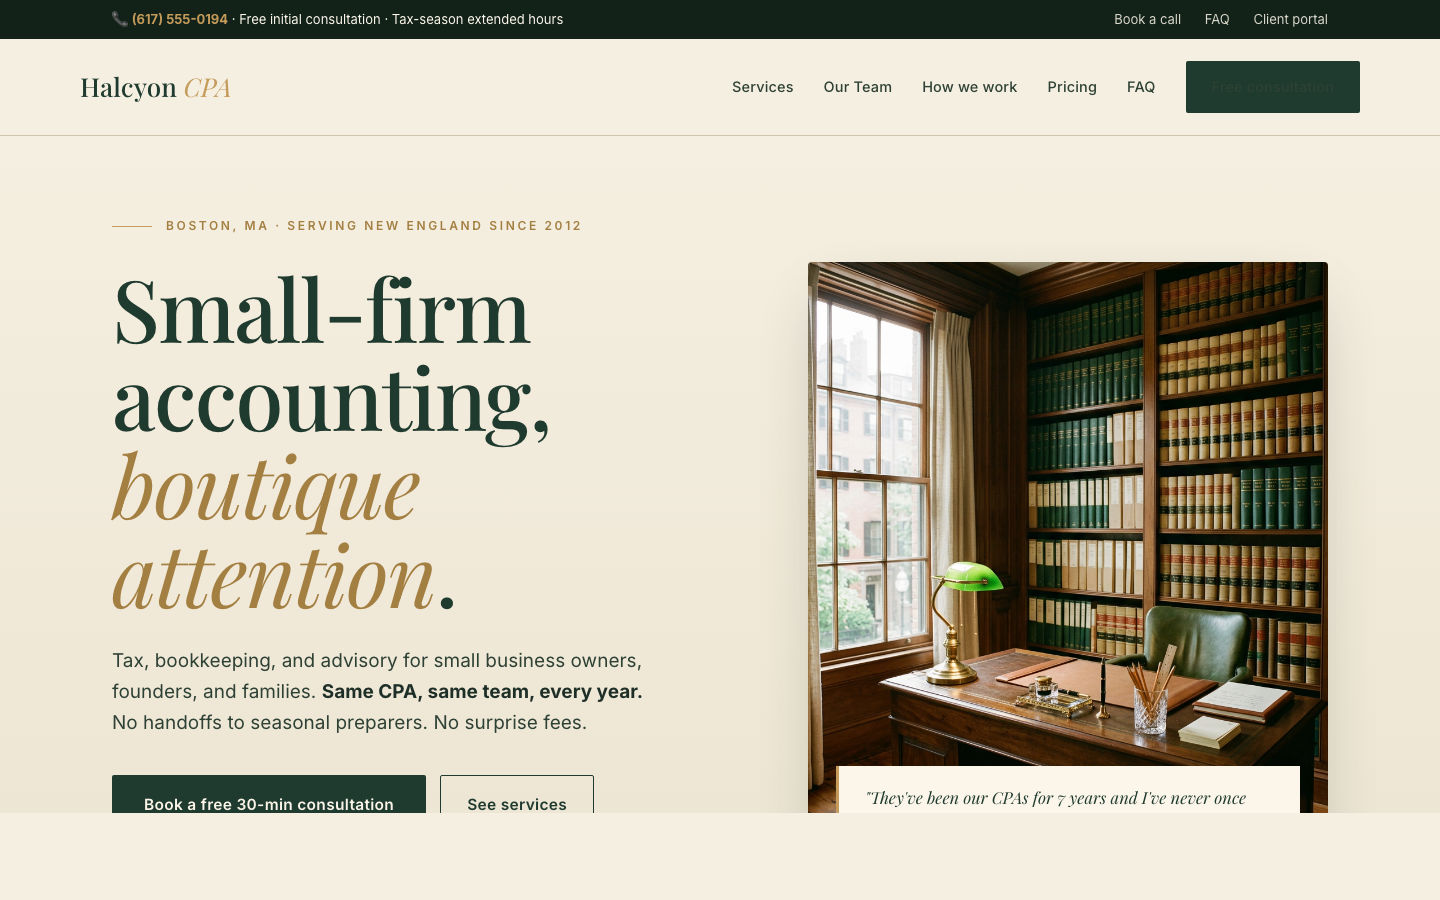Click the client testimonial quote card

tap(1068, 790)
